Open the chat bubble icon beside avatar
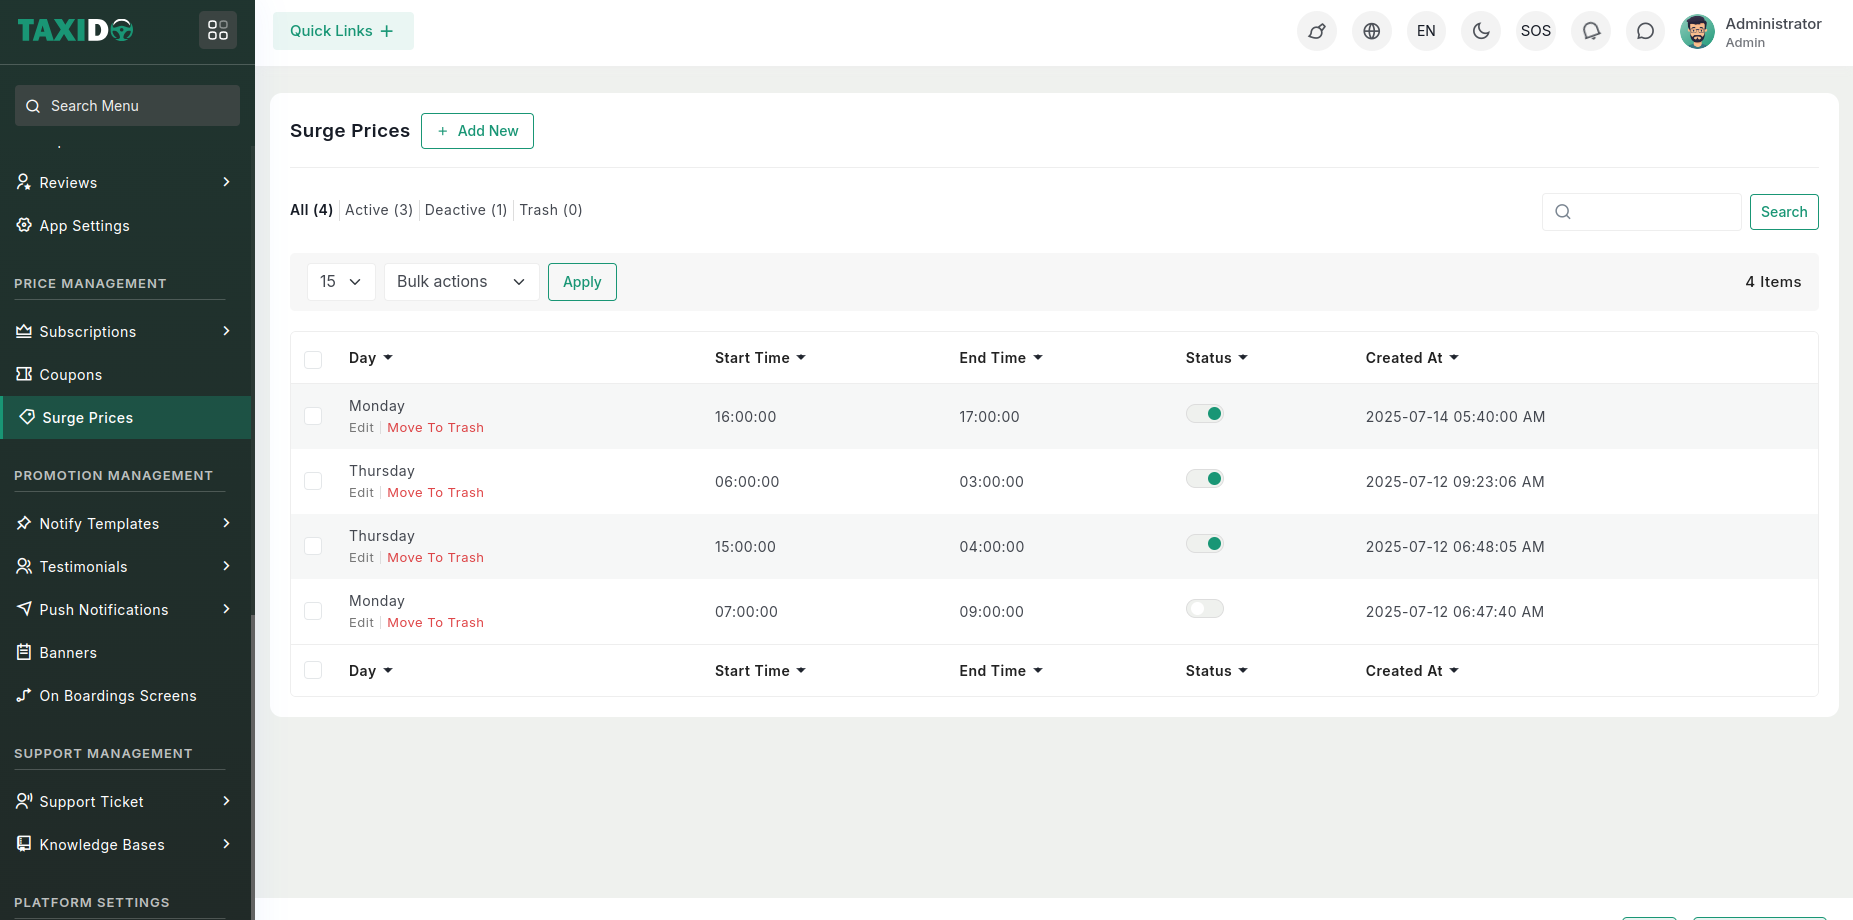 (x=1645, y=31)
